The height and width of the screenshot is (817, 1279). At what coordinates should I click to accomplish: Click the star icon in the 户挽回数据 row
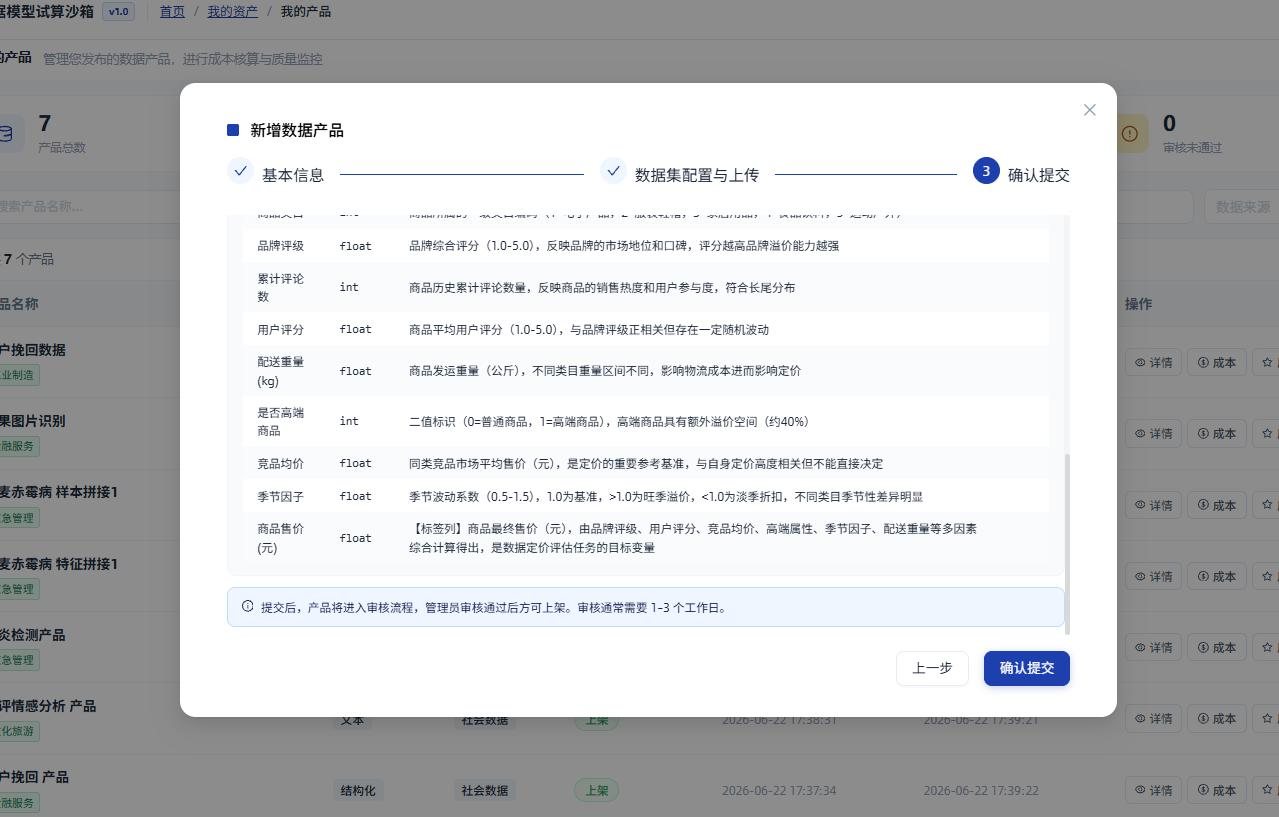(1267, 362)
